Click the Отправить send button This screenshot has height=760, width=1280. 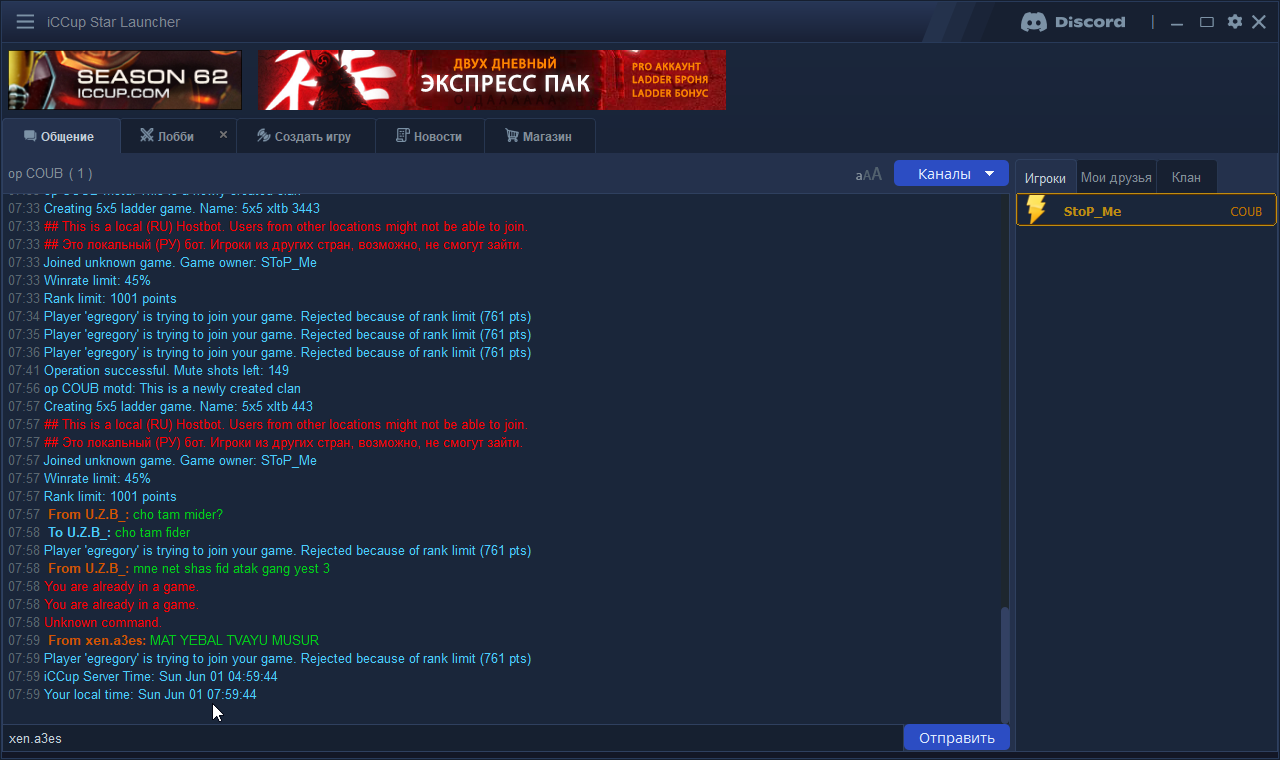coord(956,738)
